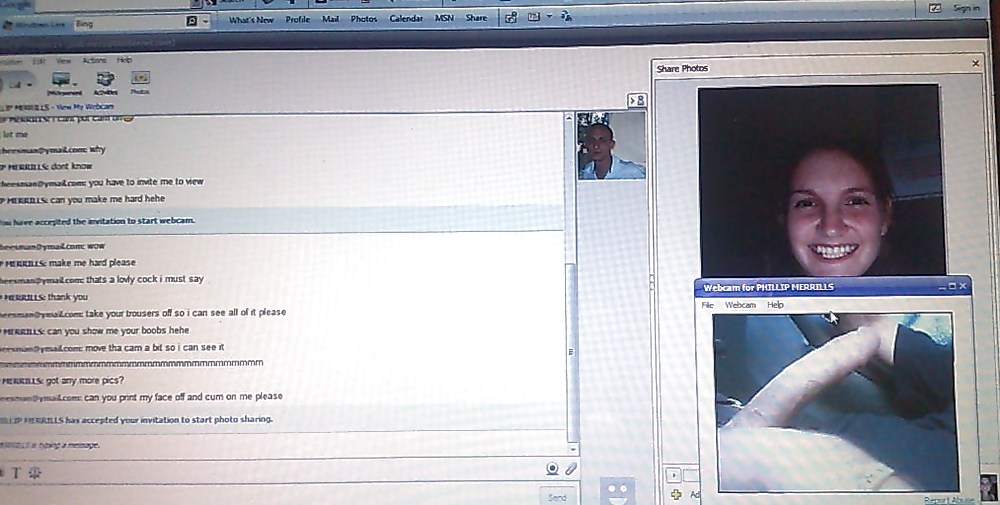Expand the Bing search box dropdown arrow
The height and width of the screenshot is (505, 1000).
[x=205, y=21]
